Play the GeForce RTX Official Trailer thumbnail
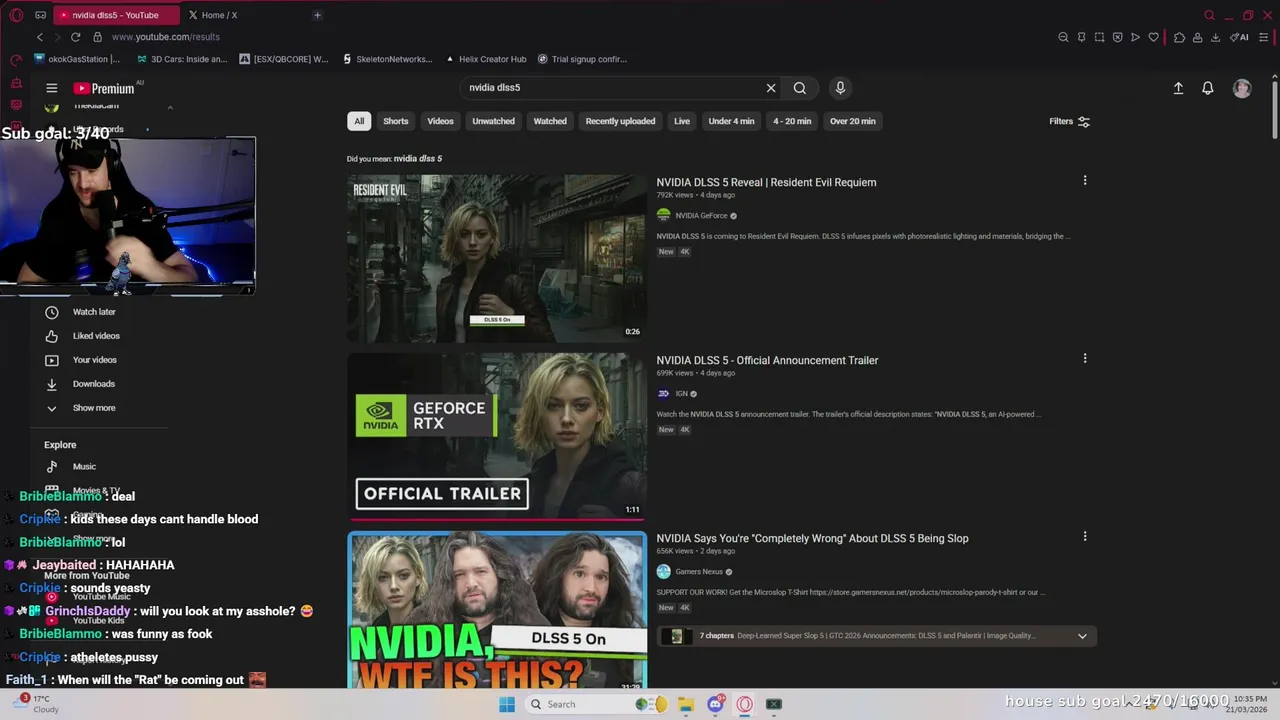This screenshot has width=1280, height=720. pos(497,437)
